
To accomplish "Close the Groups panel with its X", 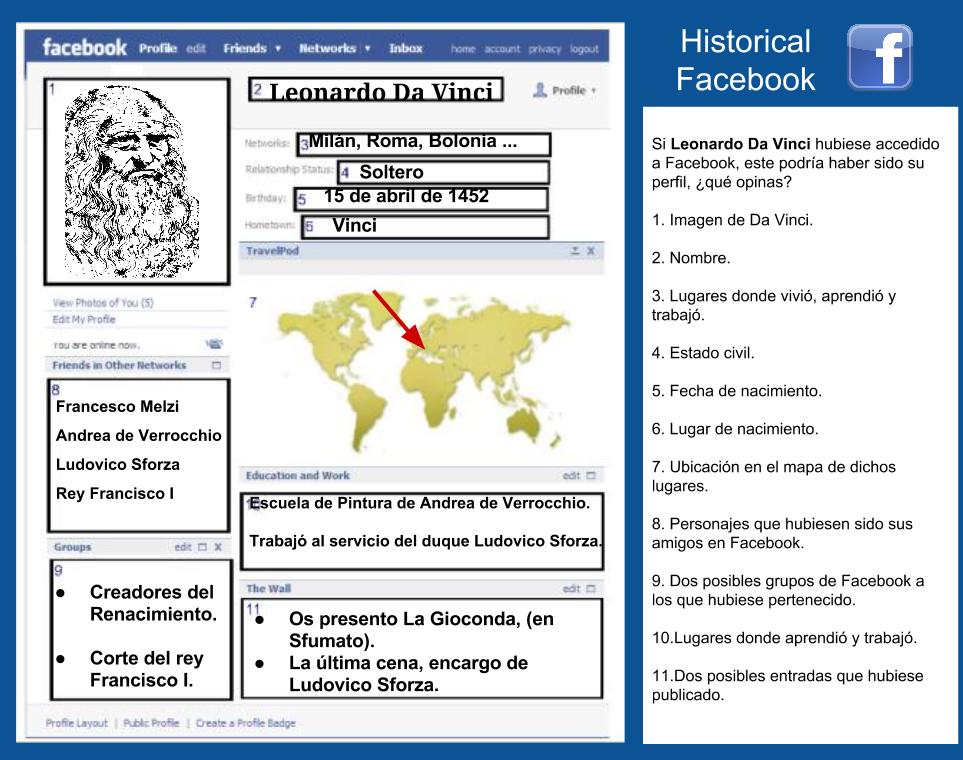I will point(218,547).
